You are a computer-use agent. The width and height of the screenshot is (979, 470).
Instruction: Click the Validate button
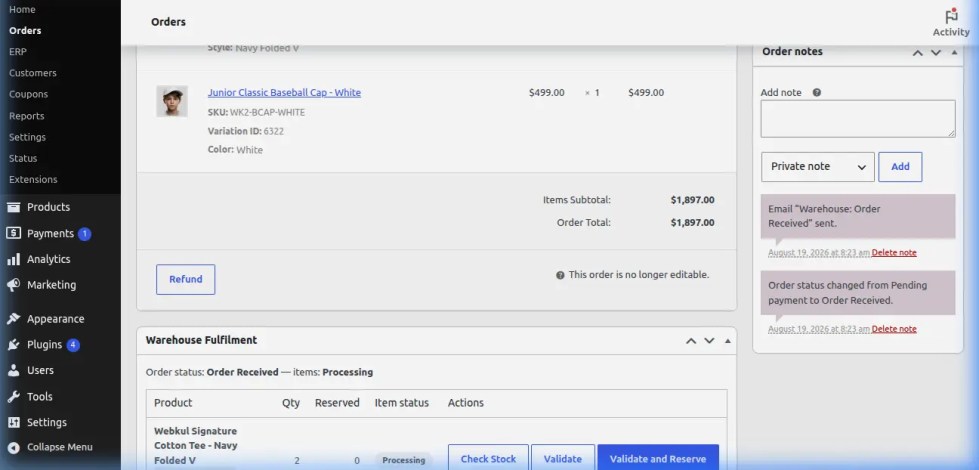[x=563, y=459]
